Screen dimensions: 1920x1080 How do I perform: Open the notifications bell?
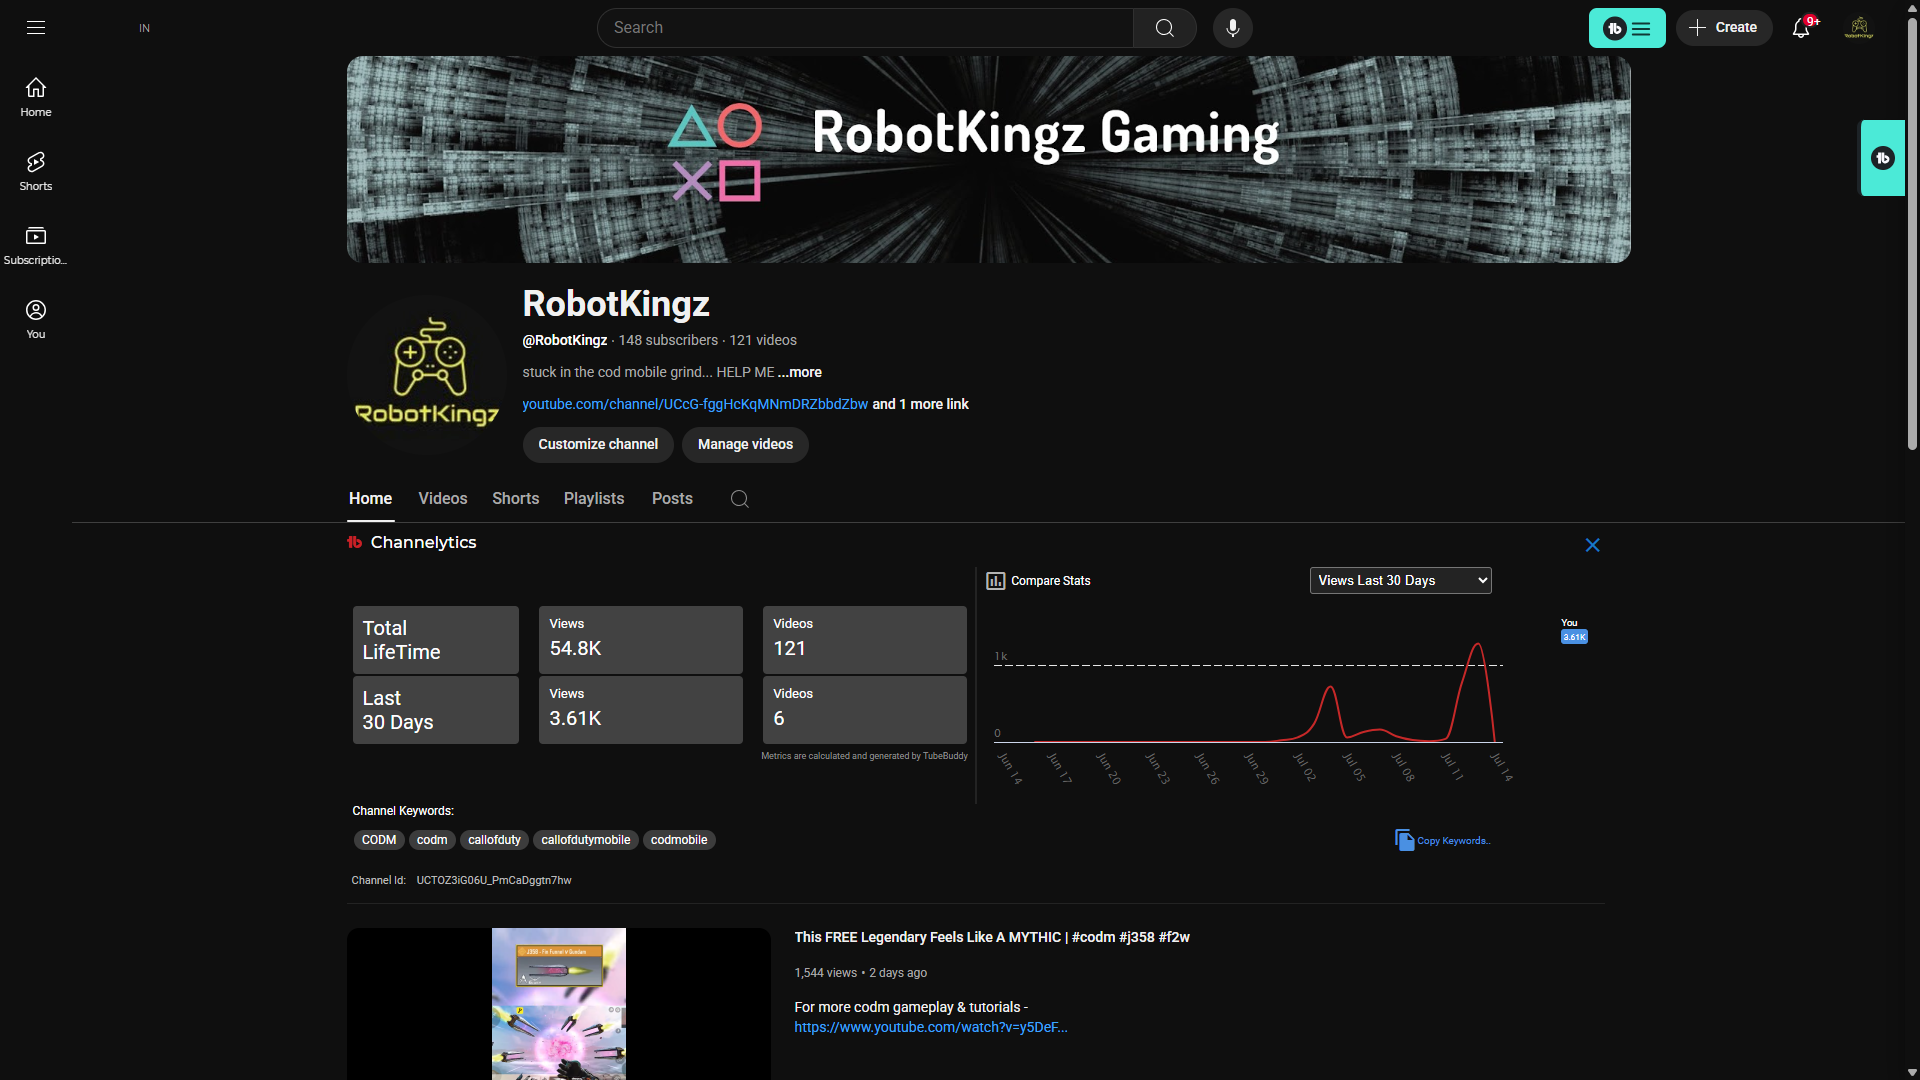1802,28
